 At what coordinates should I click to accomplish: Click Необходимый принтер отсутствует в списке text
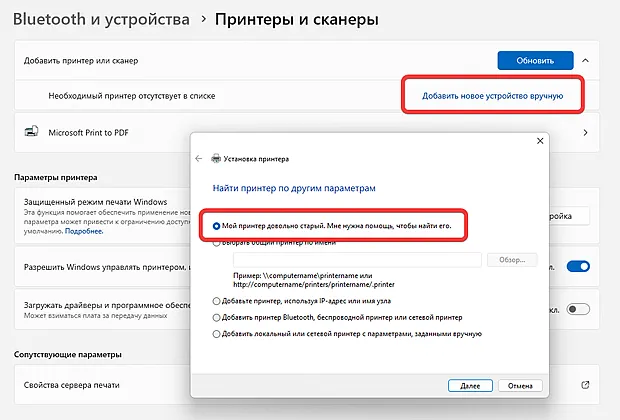pyautogui.click(x=132, y=96)
